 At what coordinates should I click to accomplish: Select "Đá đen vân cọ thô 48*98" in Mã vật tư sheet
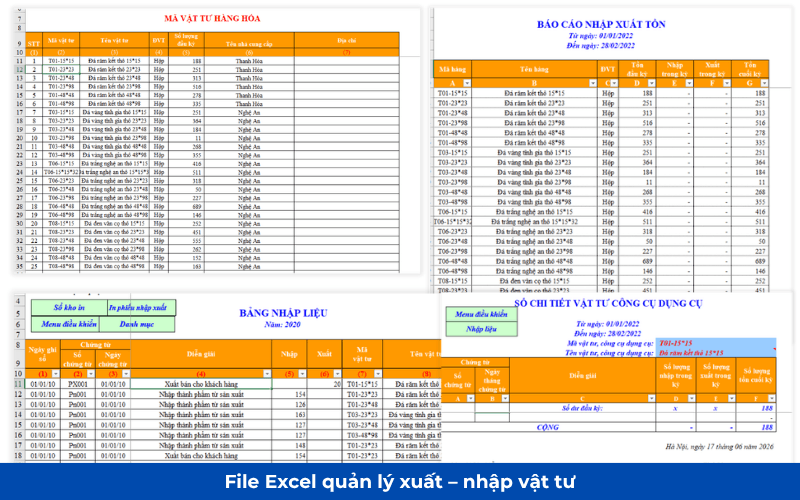(x=115, y=266)
